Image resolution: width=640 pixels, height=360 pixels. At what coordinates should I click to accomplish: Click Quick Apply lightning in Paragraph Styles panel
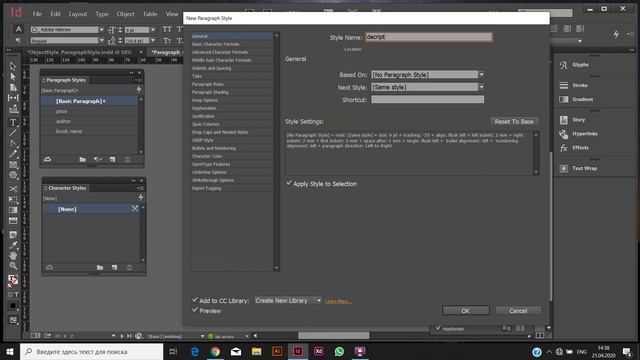tap(139, 89)
